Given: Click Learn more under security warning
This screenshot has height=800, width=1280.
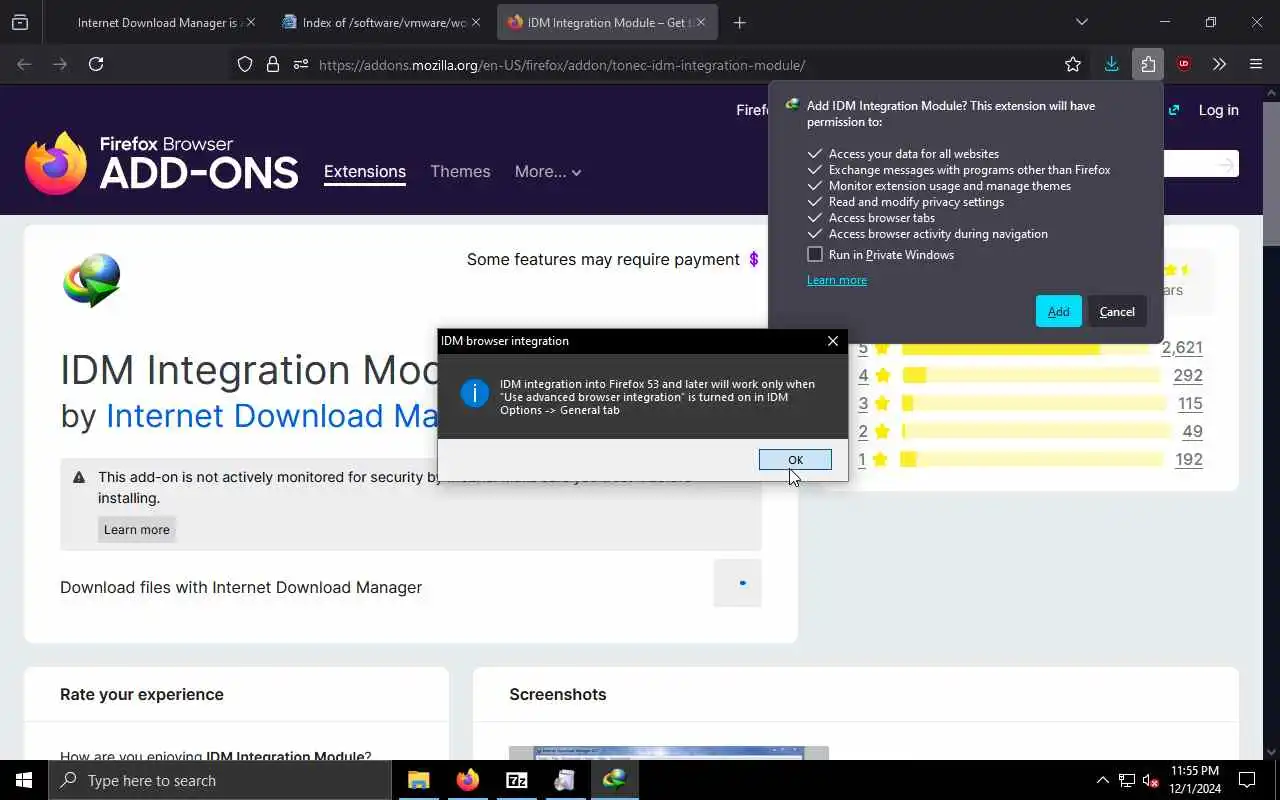Looking at the screenshot, I should pos(137,530).
